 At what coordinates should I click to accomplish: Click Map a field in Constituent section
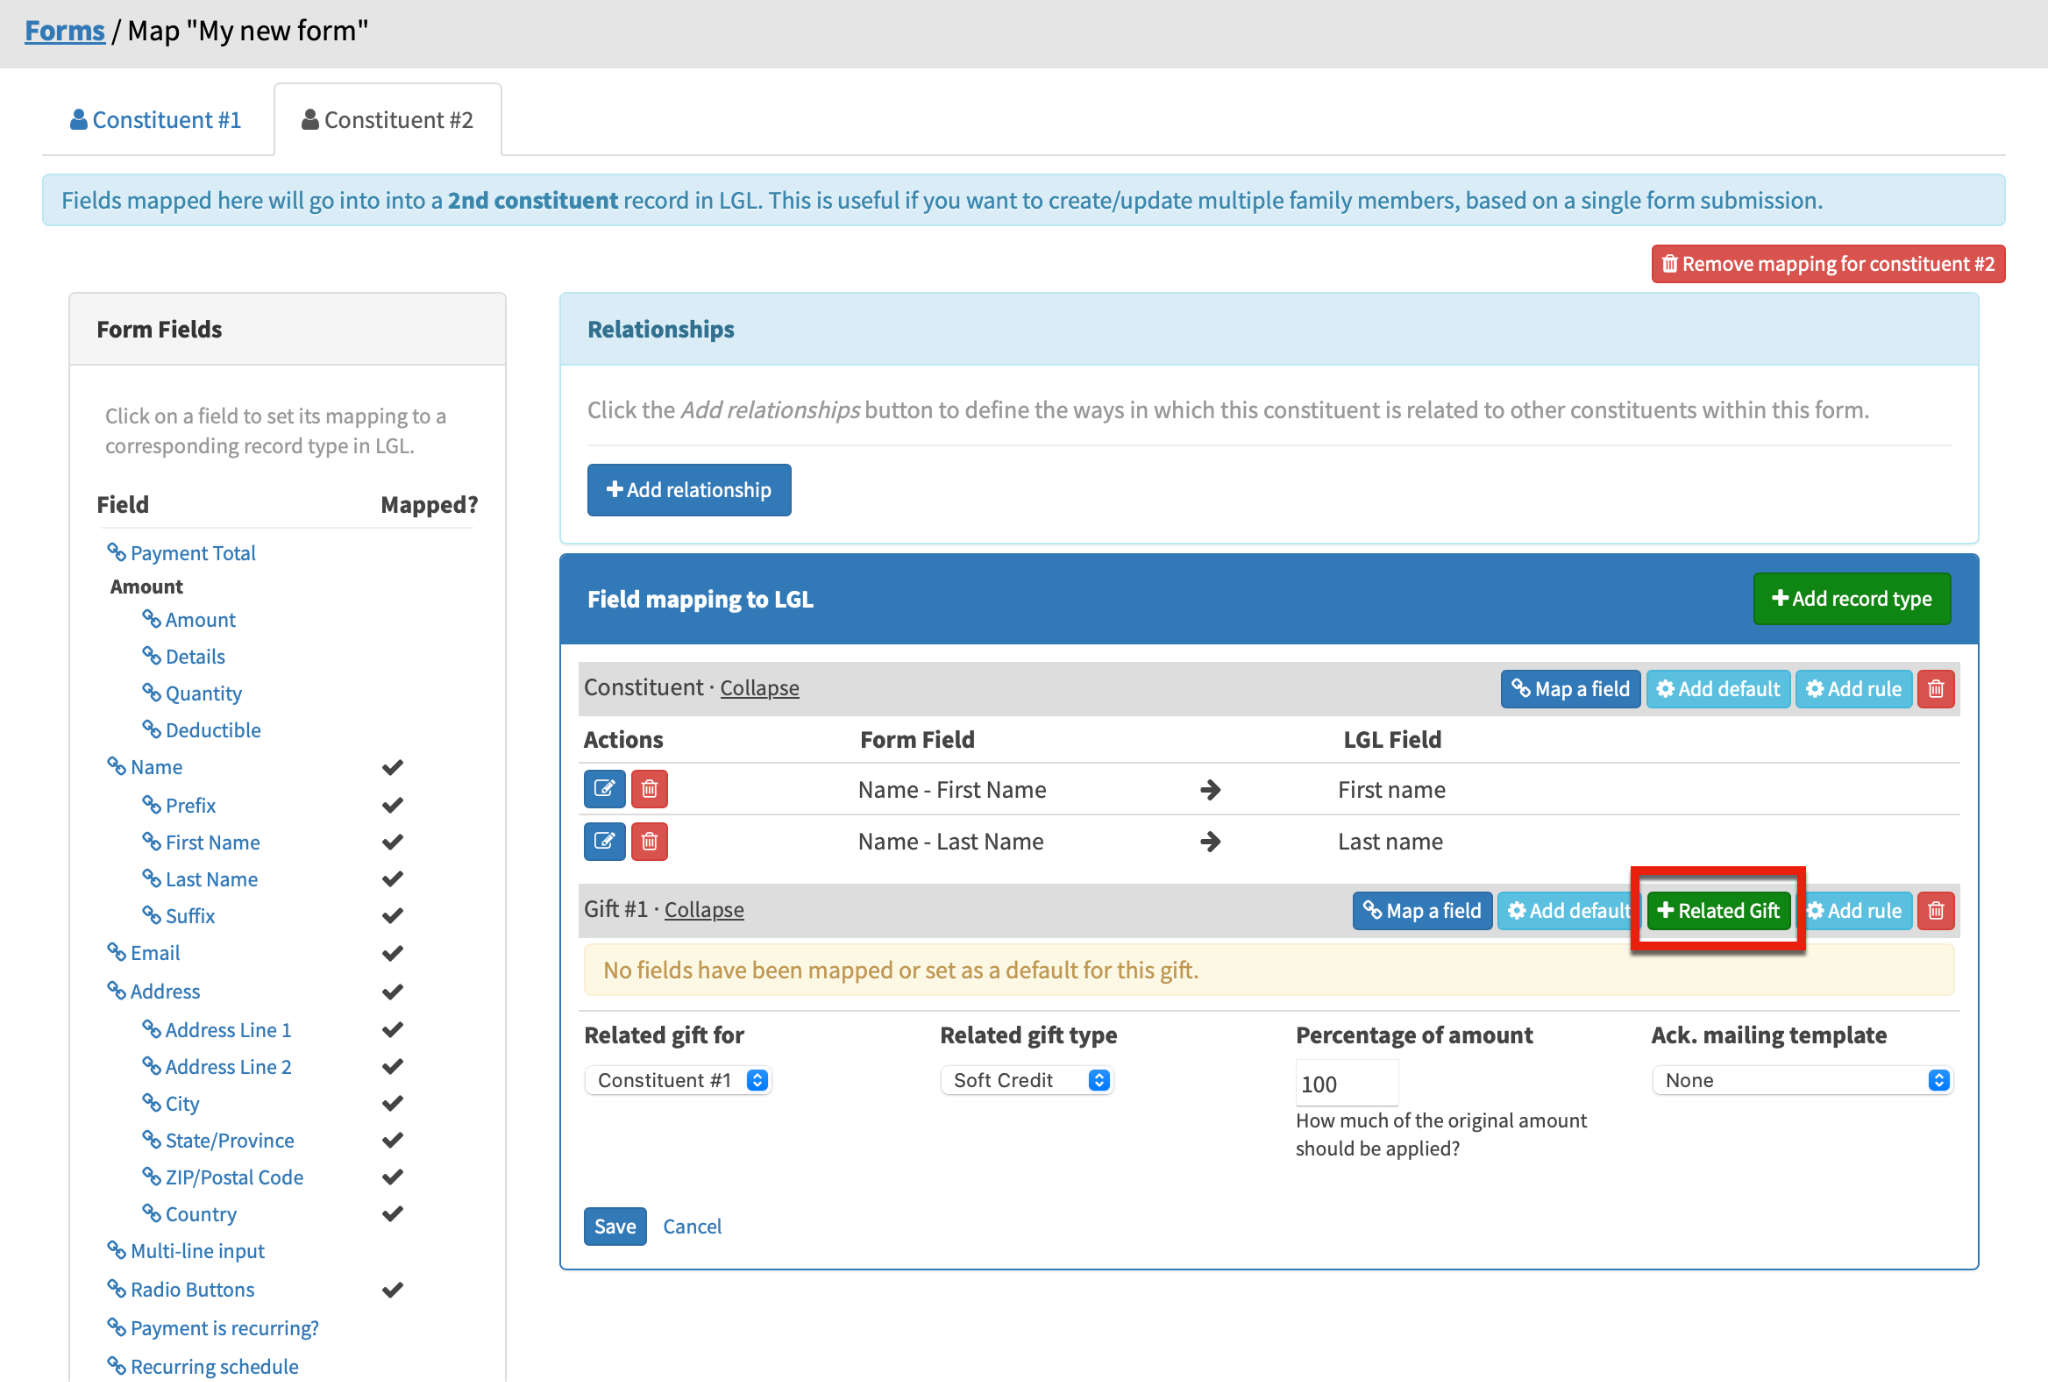point(1569,689)
